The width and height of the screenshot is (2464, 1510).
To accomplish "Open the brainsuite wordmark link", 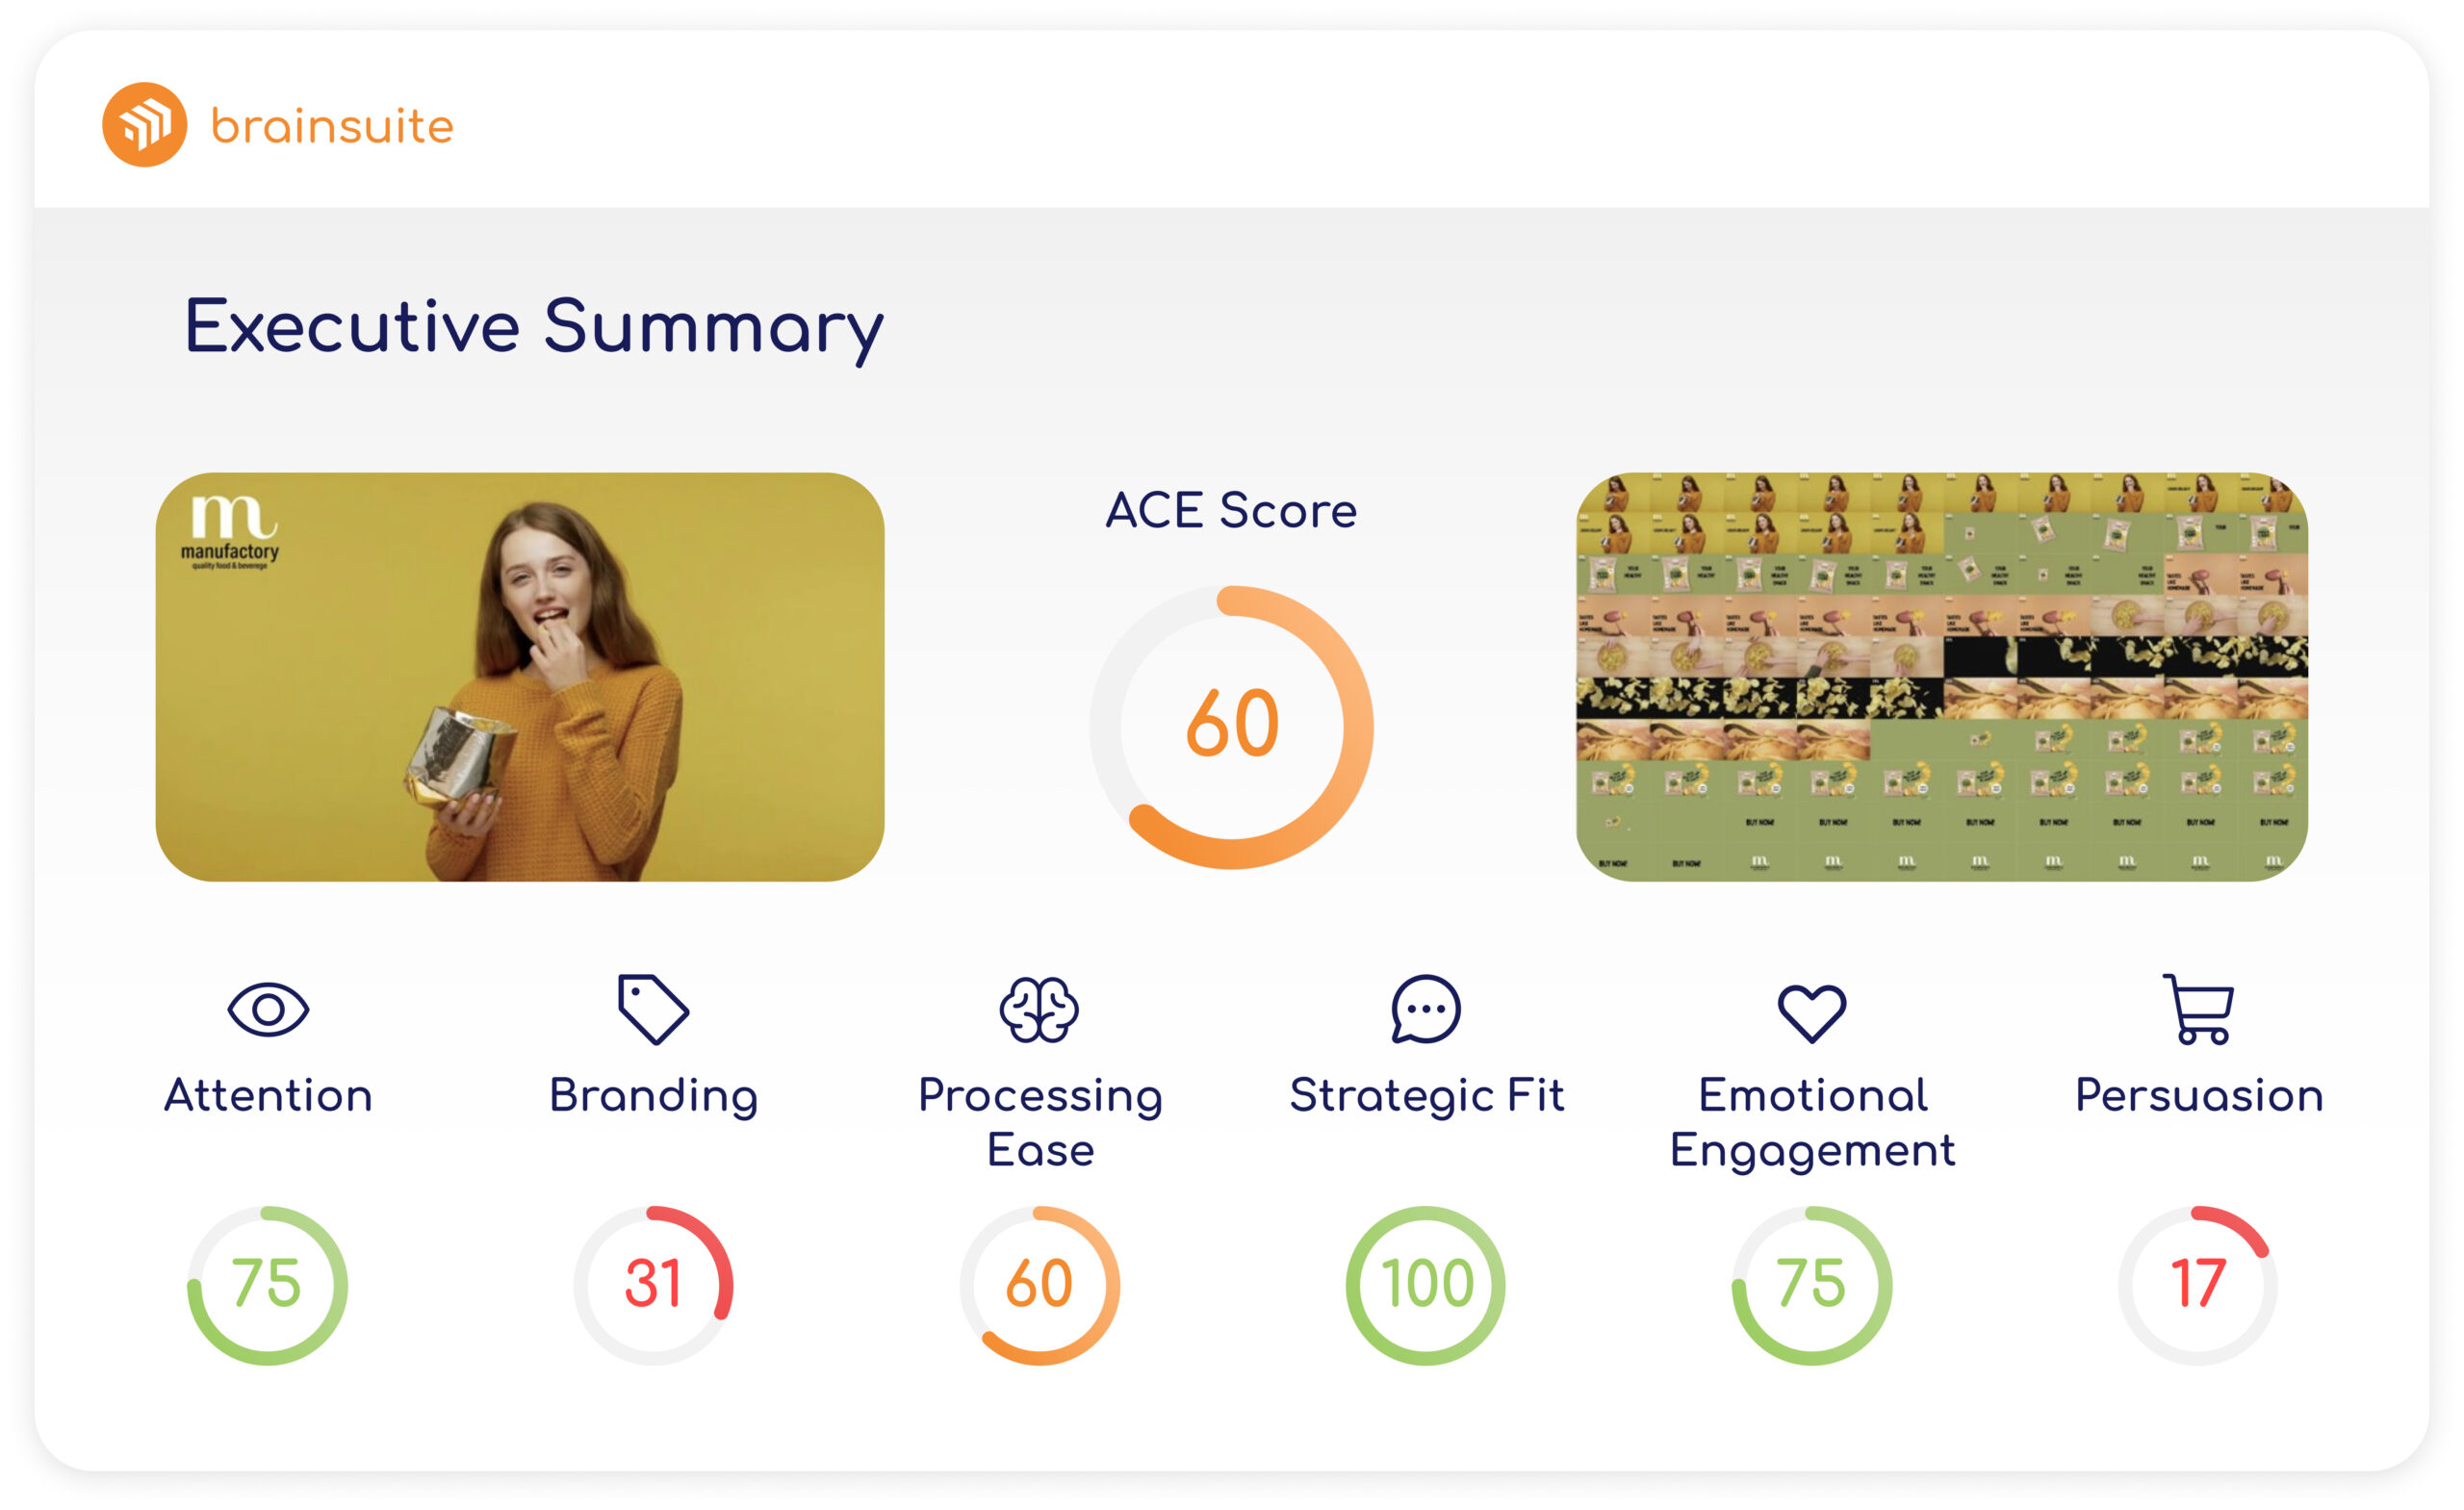I will (x=332, y=126).
